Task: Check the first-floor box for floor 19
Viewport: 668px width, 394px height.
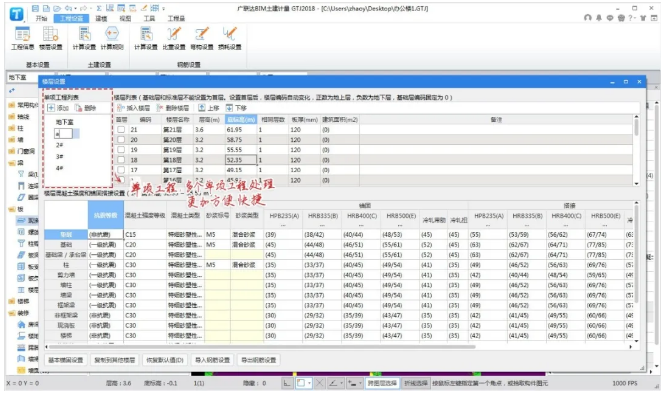Action: pyautogui.click(x=121, y=150)
